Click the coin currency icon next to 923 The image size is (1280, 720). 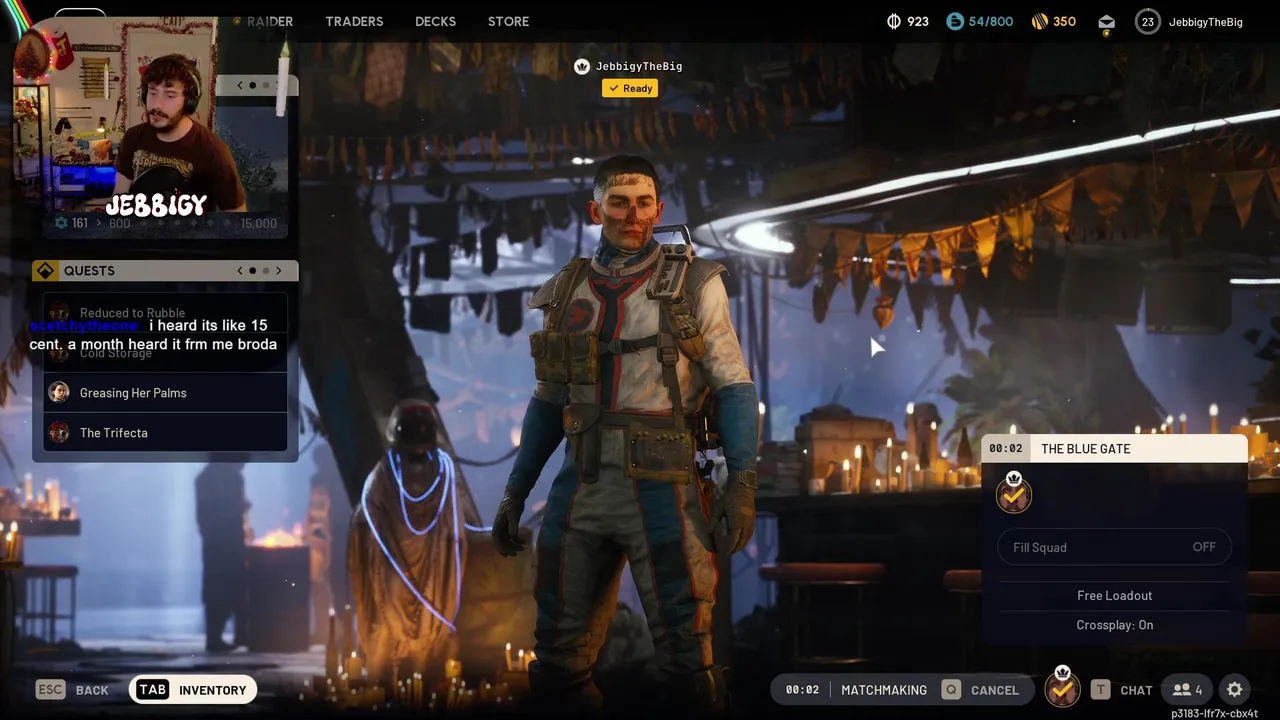(894, 21)
